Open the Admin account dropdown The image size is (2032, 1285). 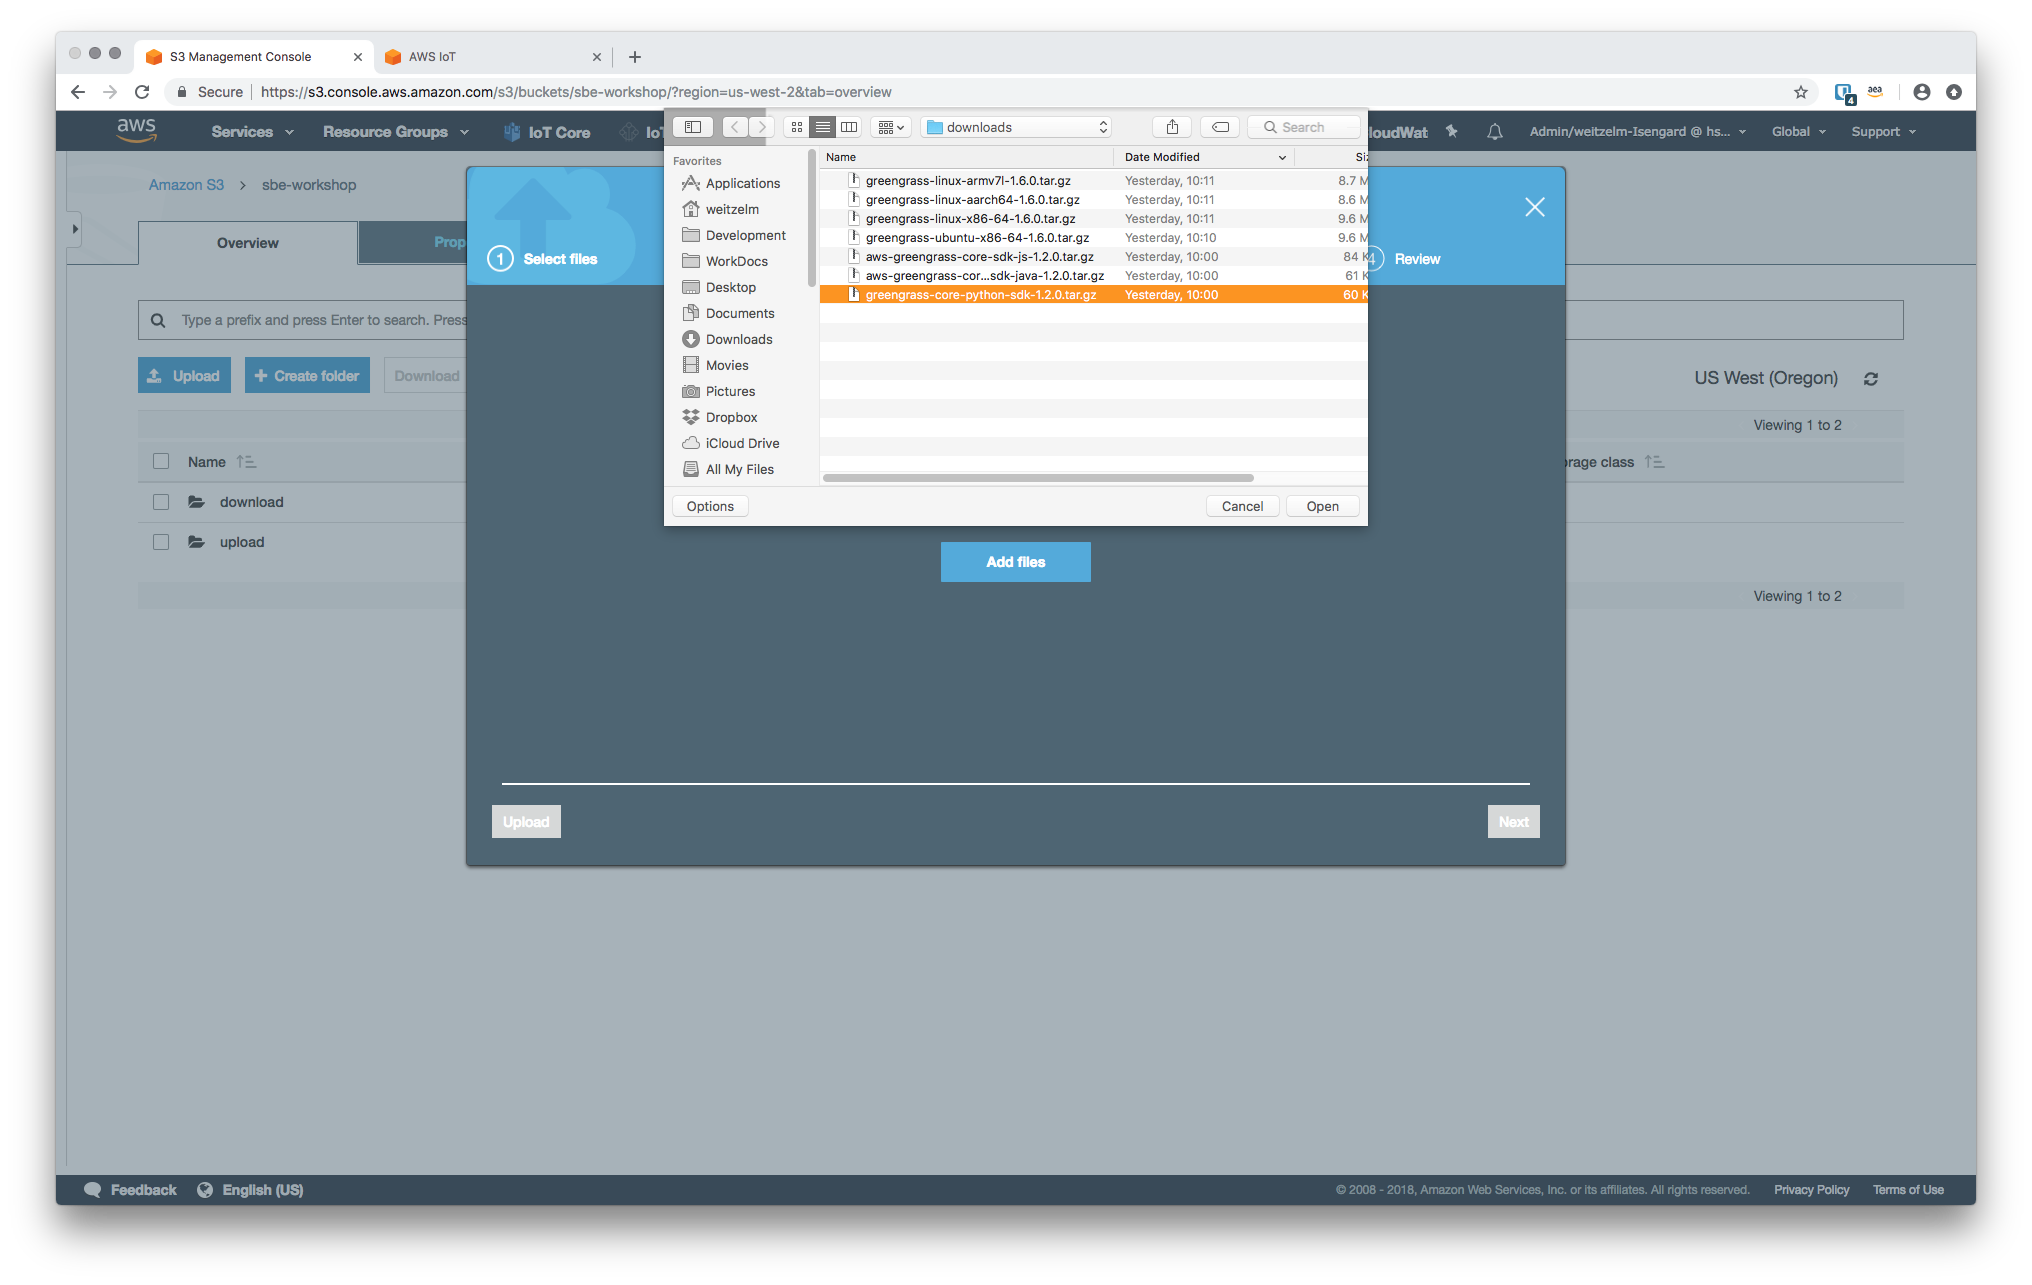click(1638, 132)
